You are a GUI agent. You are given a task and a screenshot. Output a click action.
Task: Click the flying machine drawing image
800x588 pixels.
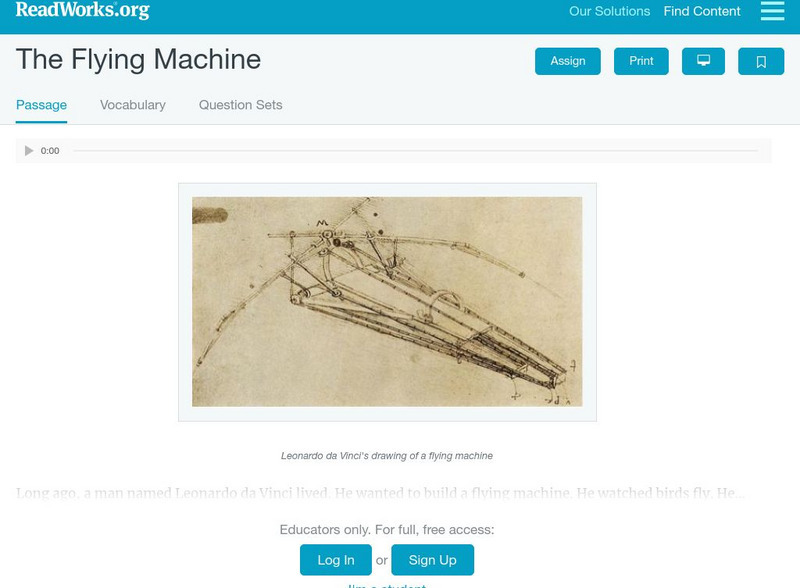pos(387,302)
